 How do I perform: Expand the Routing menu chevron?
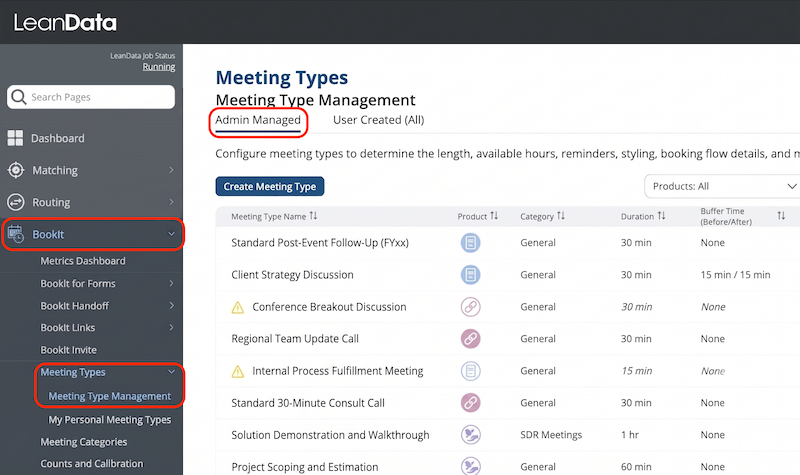pos(171,202)
